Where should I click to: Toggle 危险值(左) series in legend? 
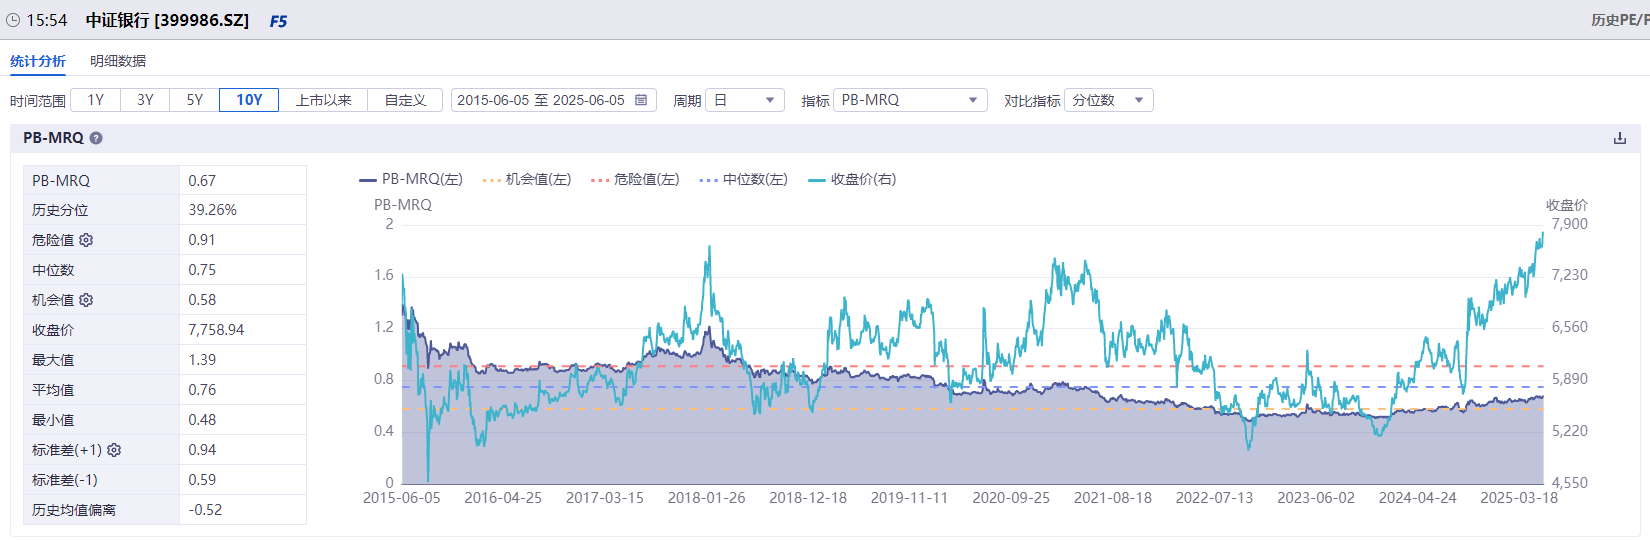[635, 179]
